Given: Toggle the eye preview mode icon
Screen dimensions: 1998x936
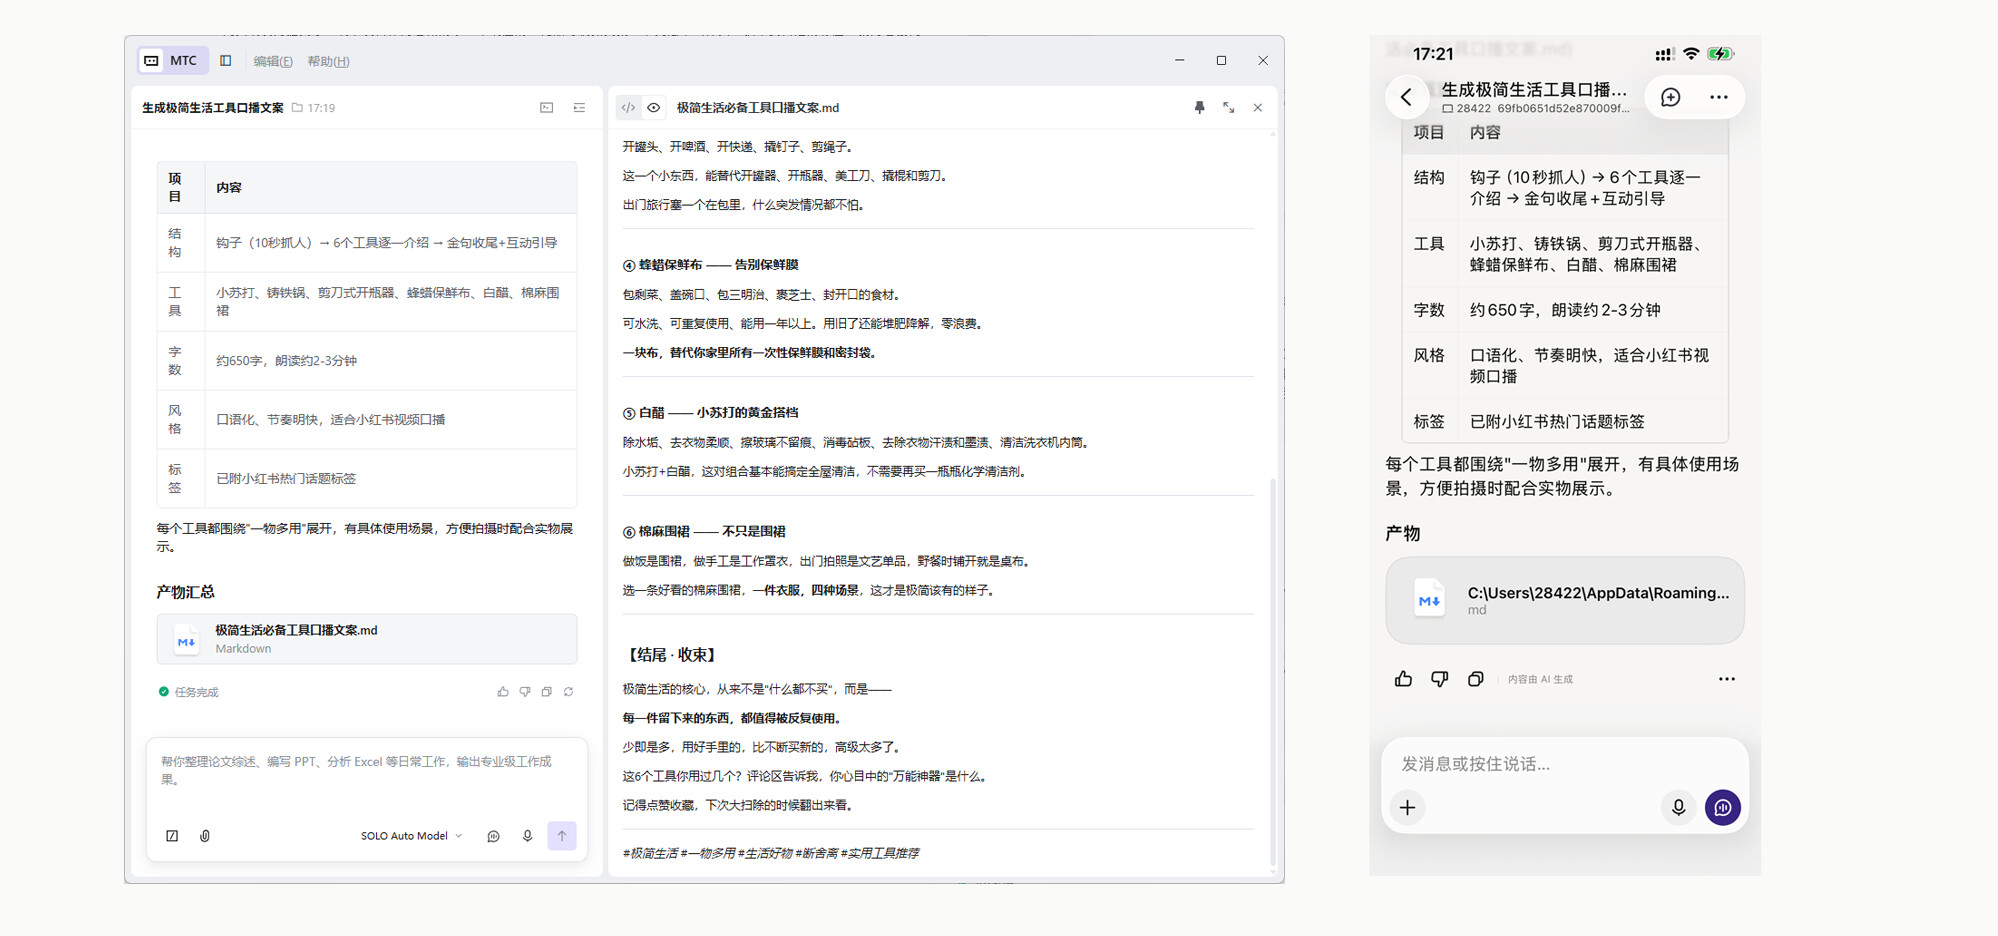Looking at the screenshot, I should point(654,107).
